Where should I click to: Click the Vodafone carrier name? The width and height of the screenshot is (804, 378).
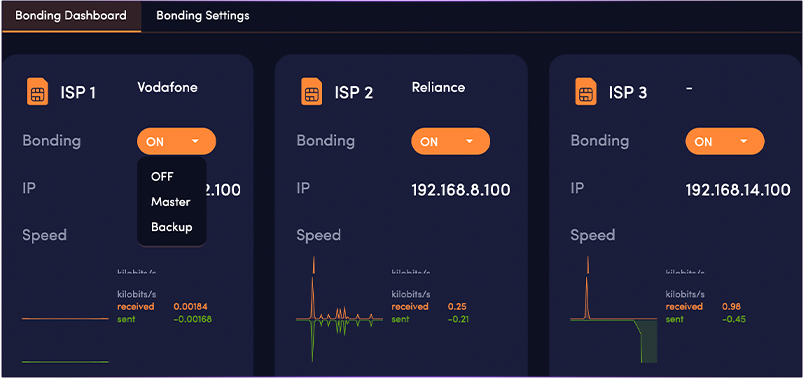168,88
